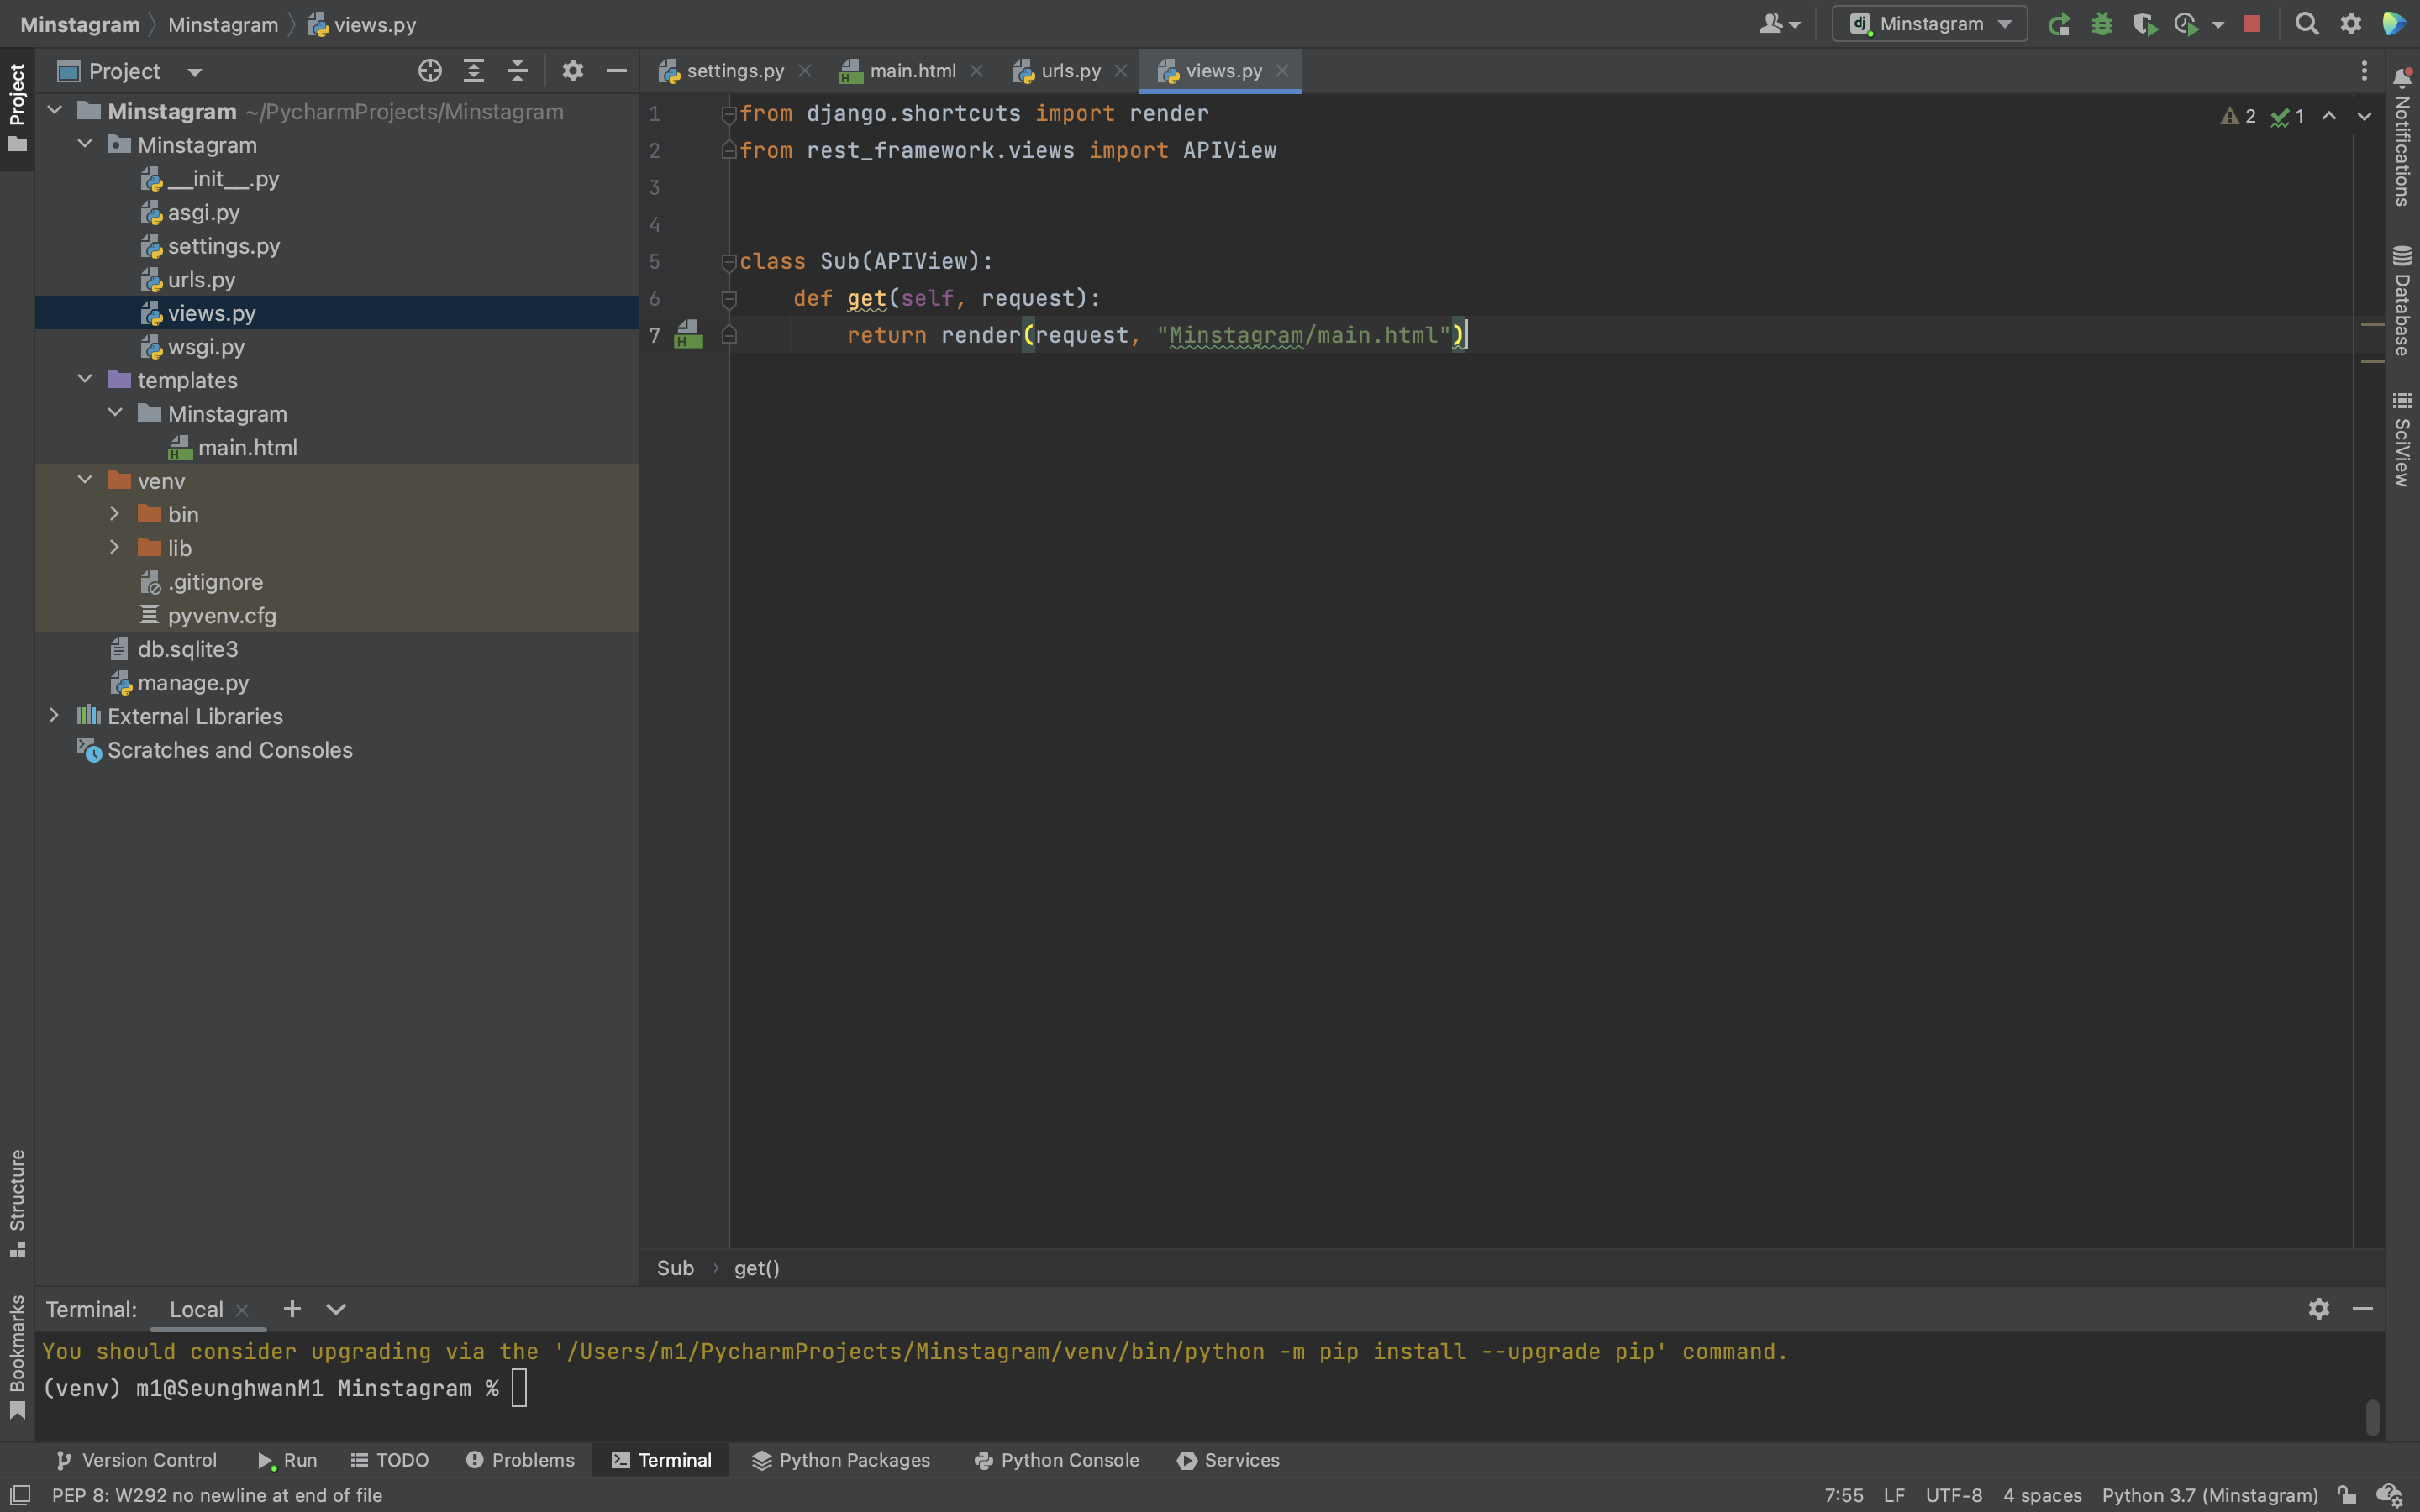Expand External Libraries node
The image size is (2420, 1512).
(54, 716)
